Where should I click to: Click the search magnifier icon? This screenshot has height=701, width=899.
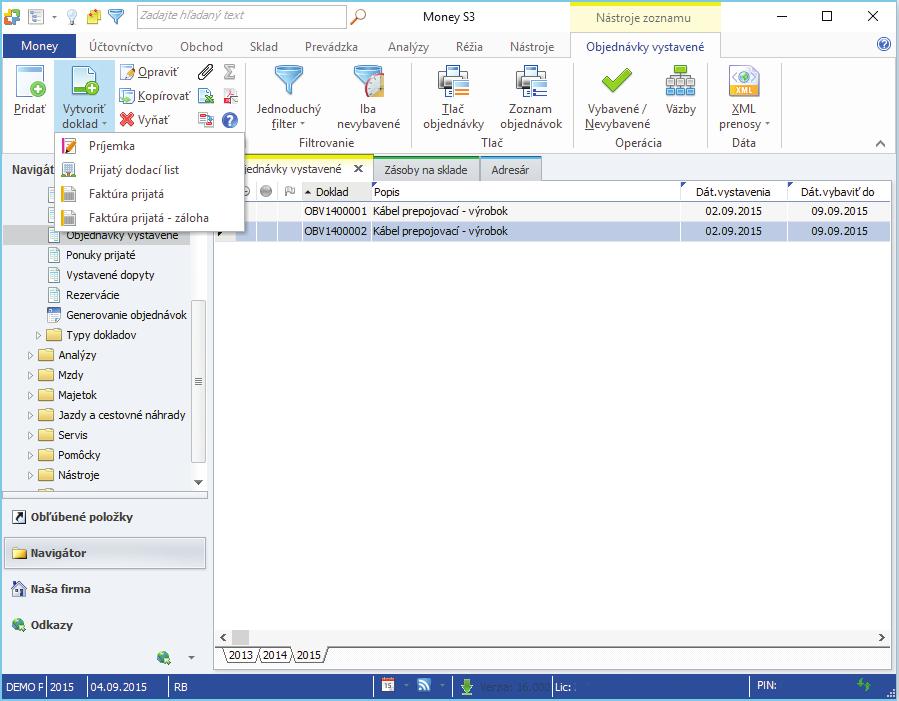tap(358, 17)
